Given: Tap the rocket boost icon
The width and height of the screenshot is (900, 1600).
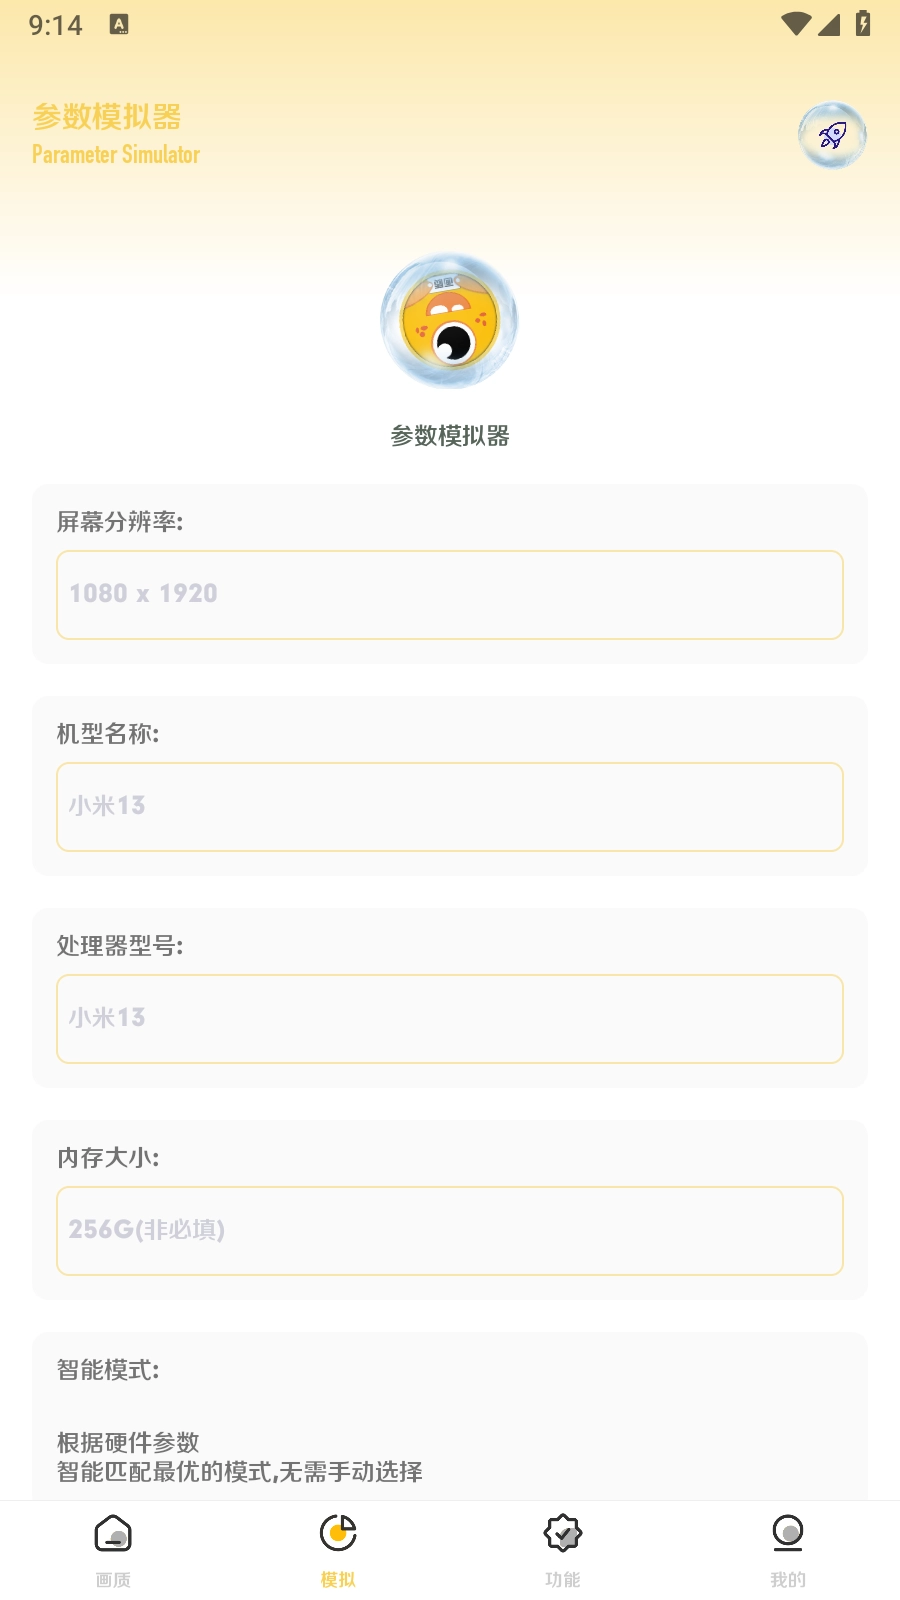Looking at the screenshot, I should tap(832, 135).
